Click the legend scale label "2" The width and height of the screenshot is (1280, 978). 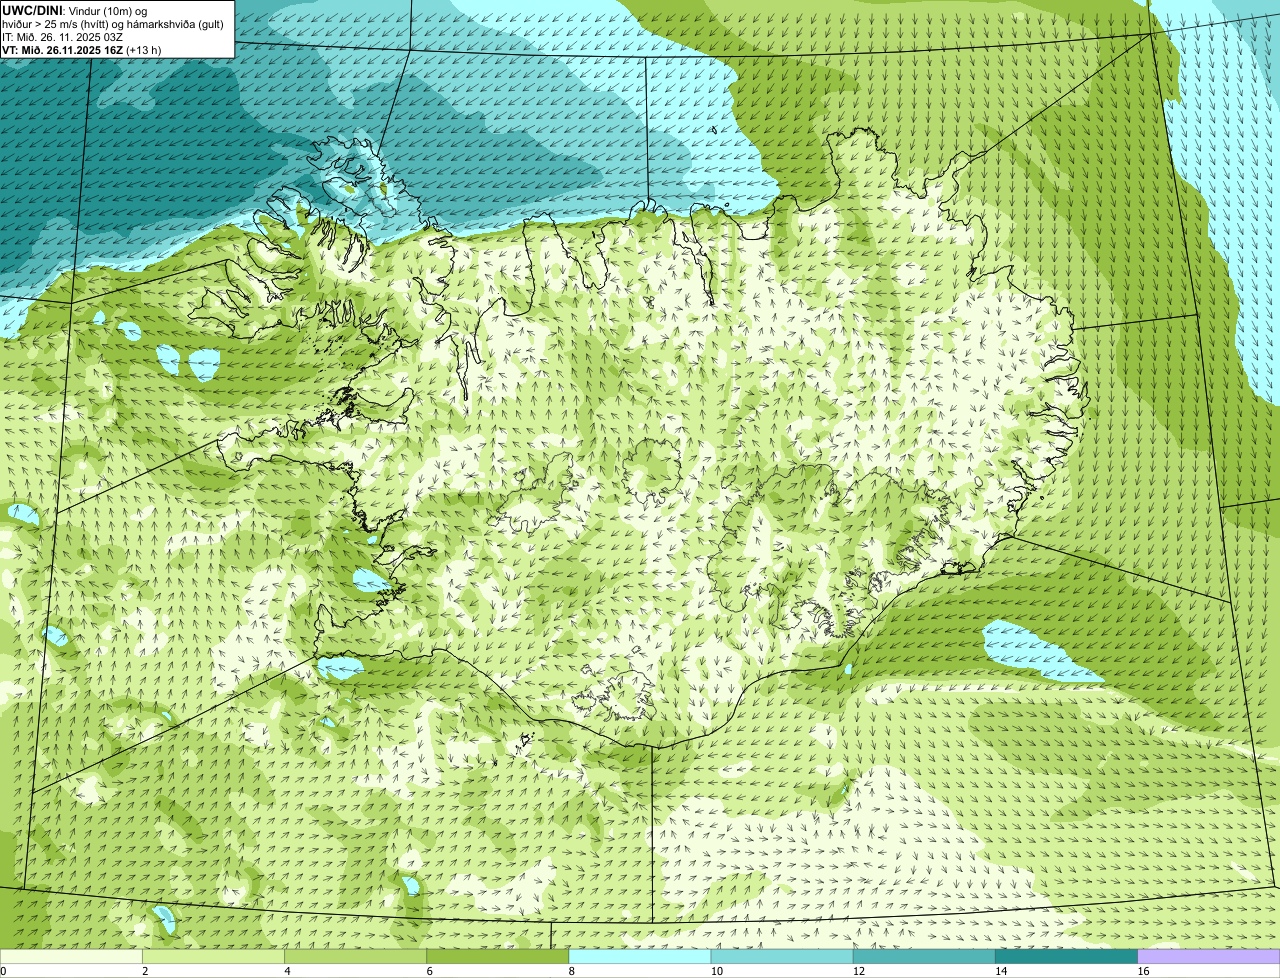coord(145,971)
